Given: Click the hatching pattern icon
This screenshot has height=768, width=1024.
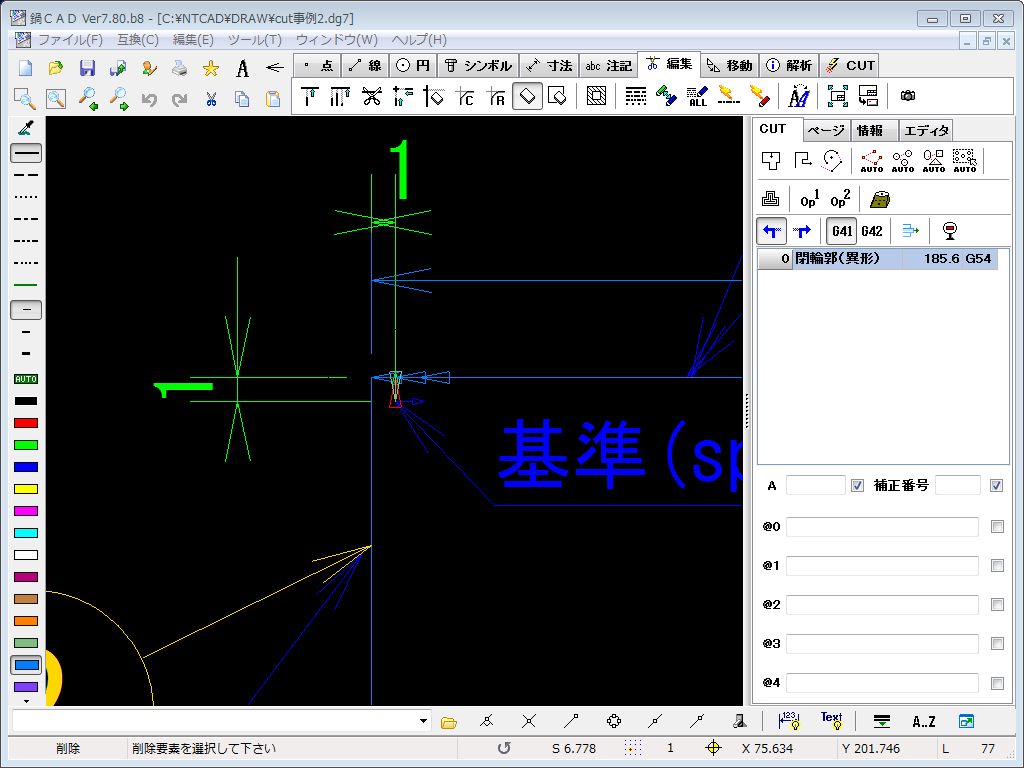Looking at the screenshot, I should 596,96.
